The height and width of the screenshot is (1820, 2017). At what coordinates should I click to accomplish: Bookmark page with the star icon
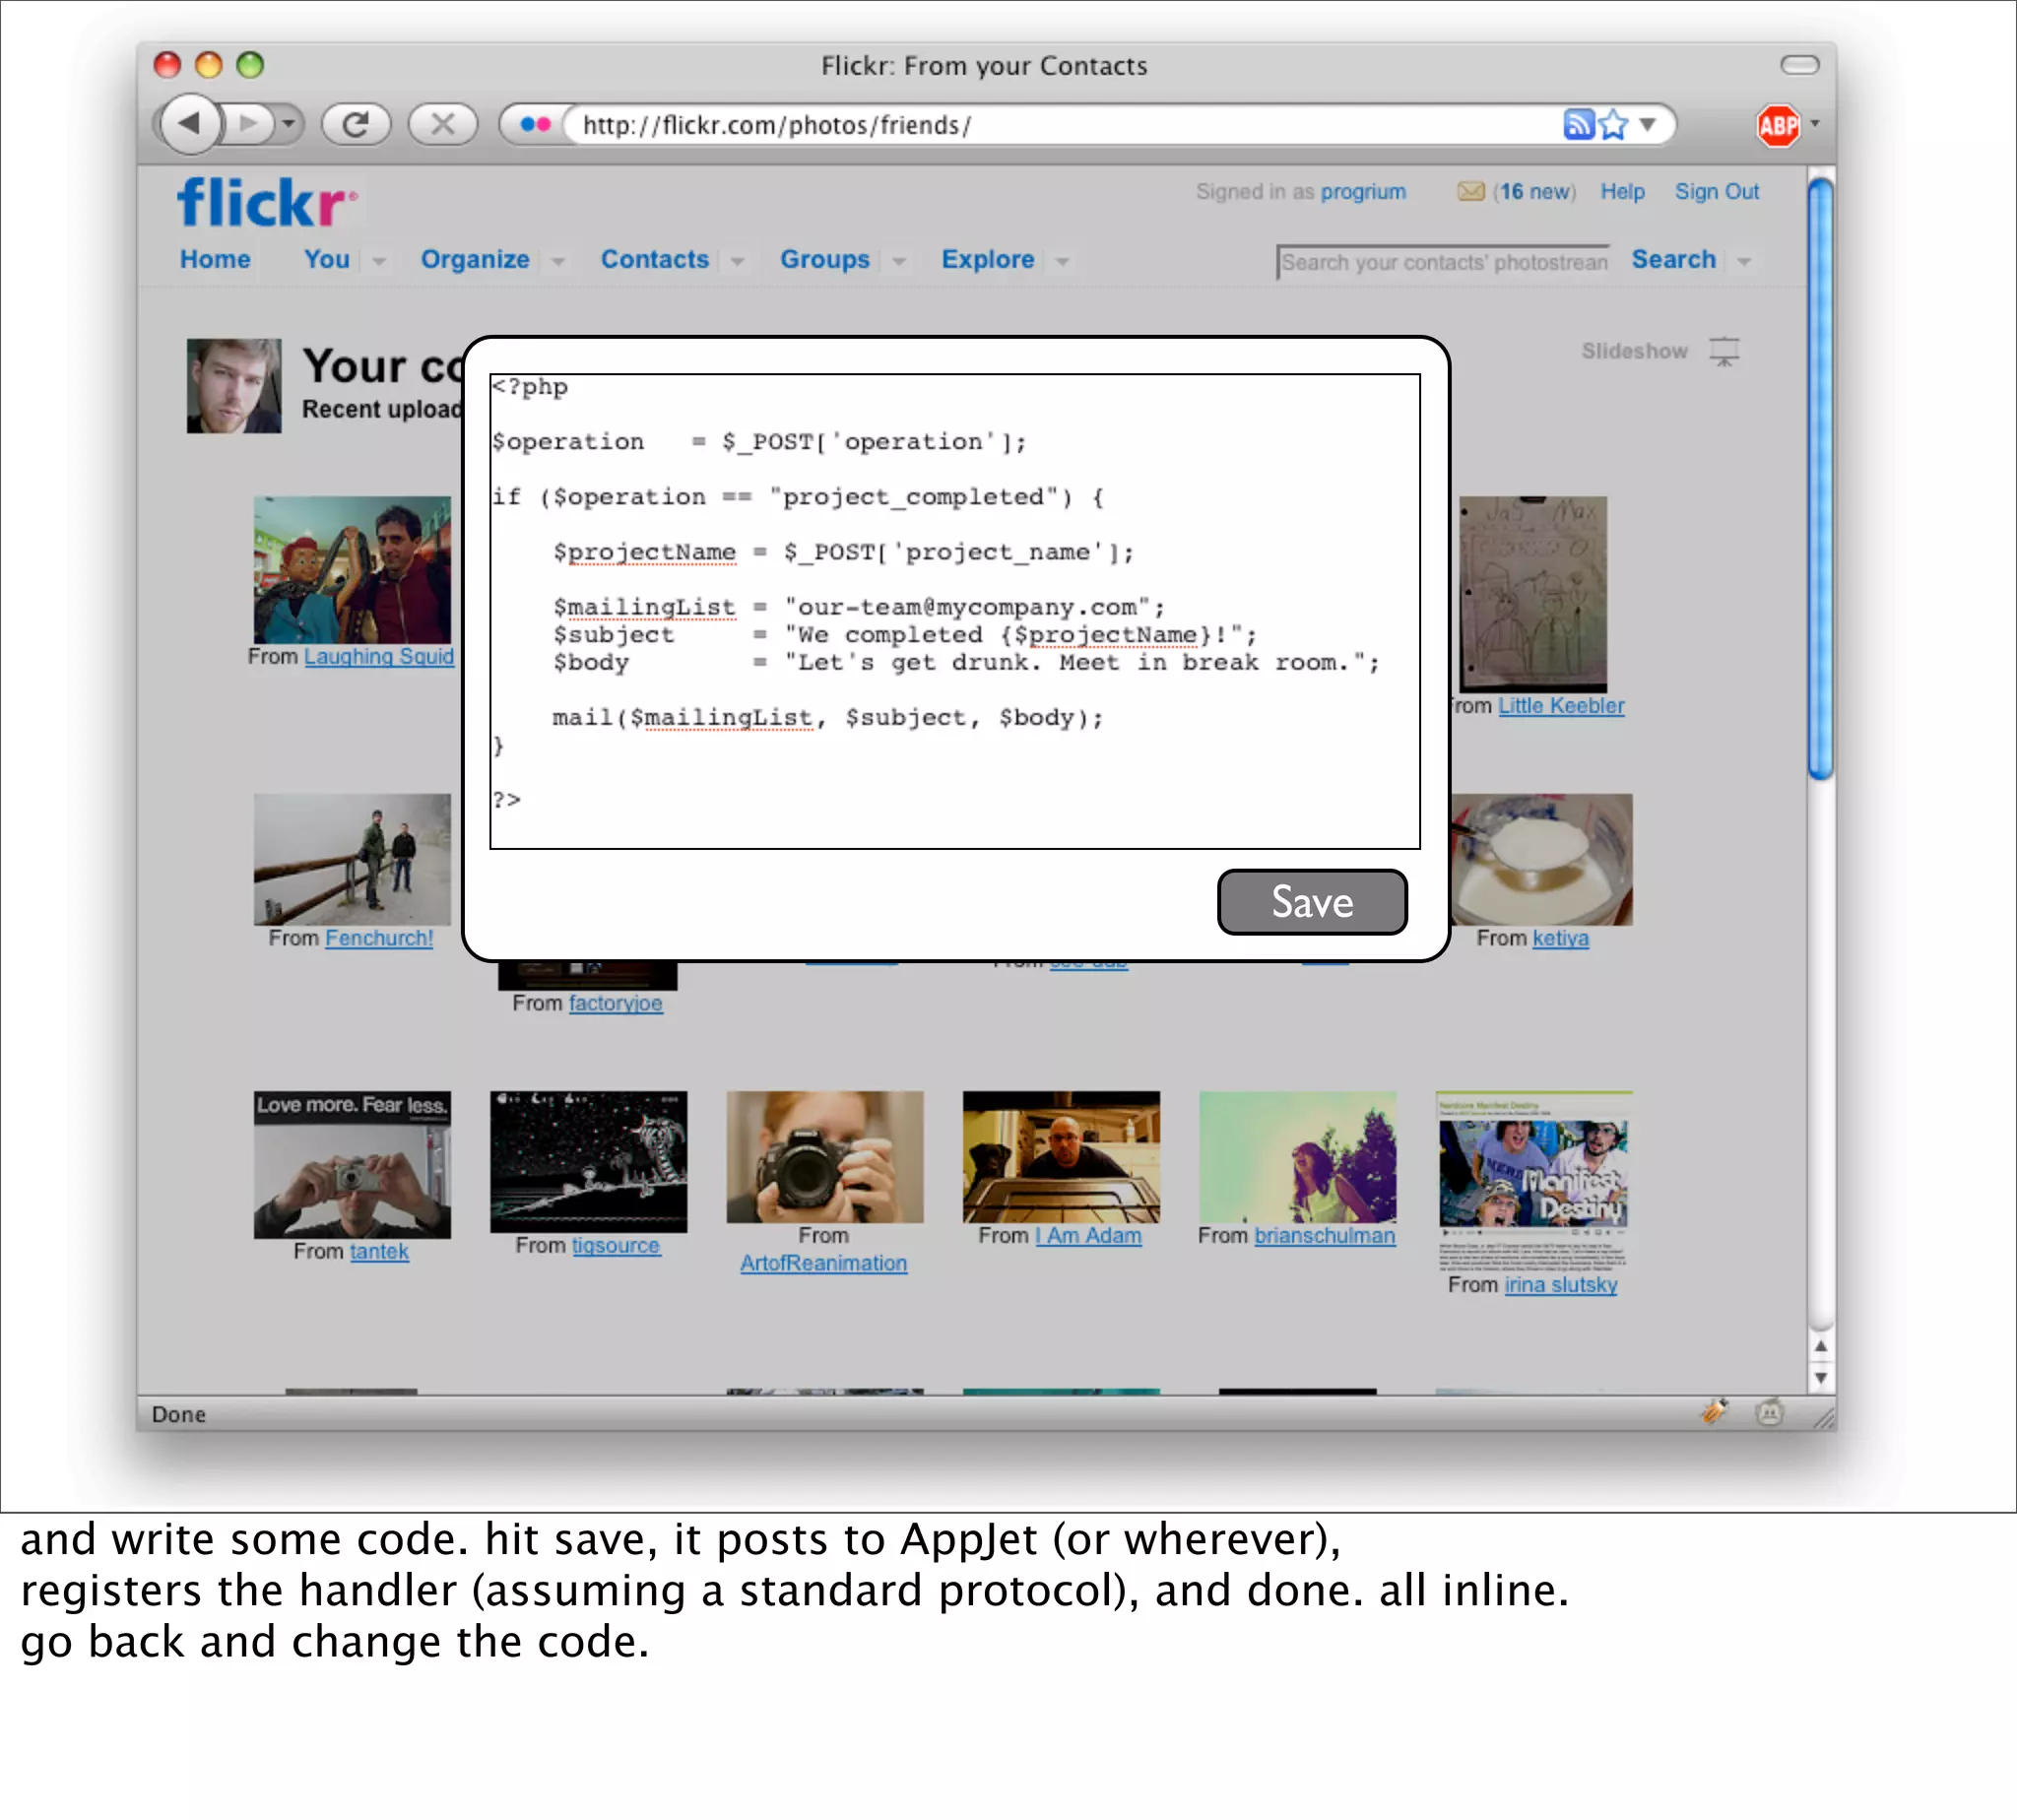tap(1612, 124)
